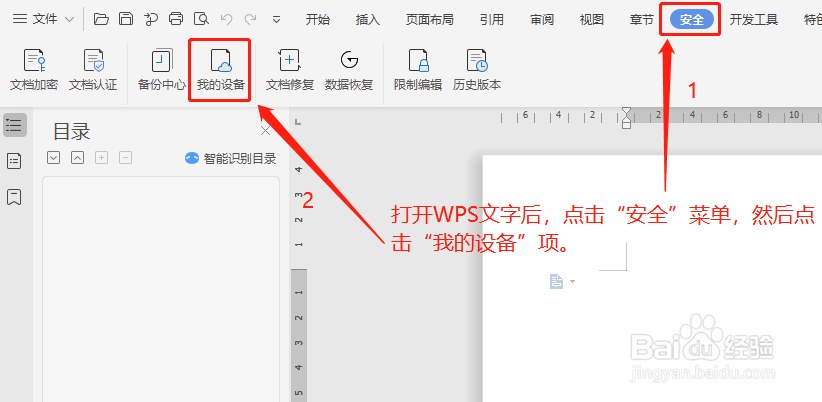Viewport: 822px width, 402px height.
Task: Open the 开发工具 tab
Action: coord(754,20)
